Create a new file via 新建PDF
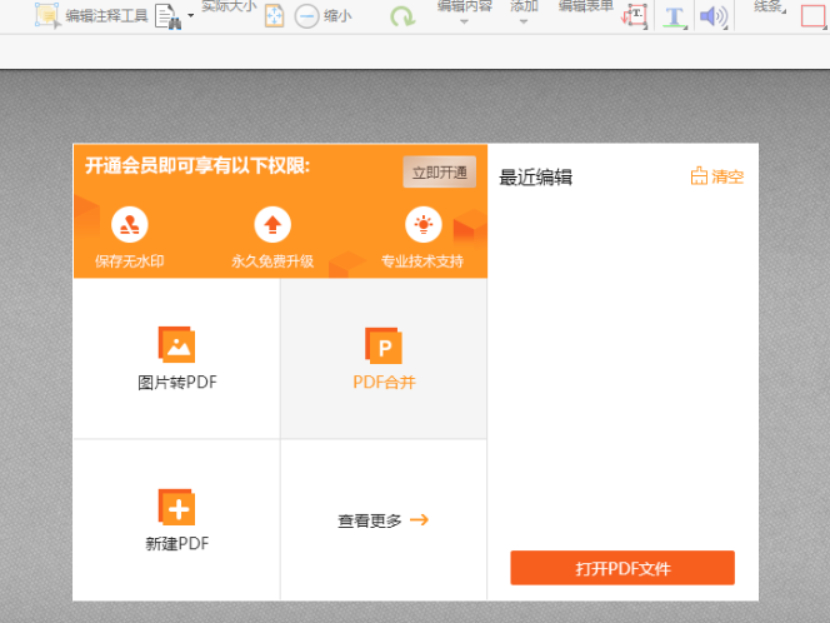 click(x=176, y=520)
